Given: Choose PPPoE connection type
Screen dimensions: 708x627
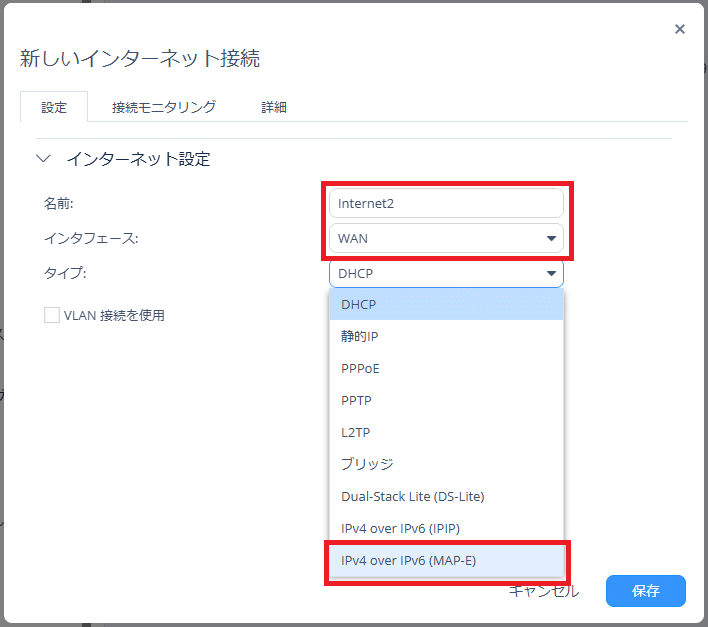Looking at the screenshot, I should click(446, 368).
